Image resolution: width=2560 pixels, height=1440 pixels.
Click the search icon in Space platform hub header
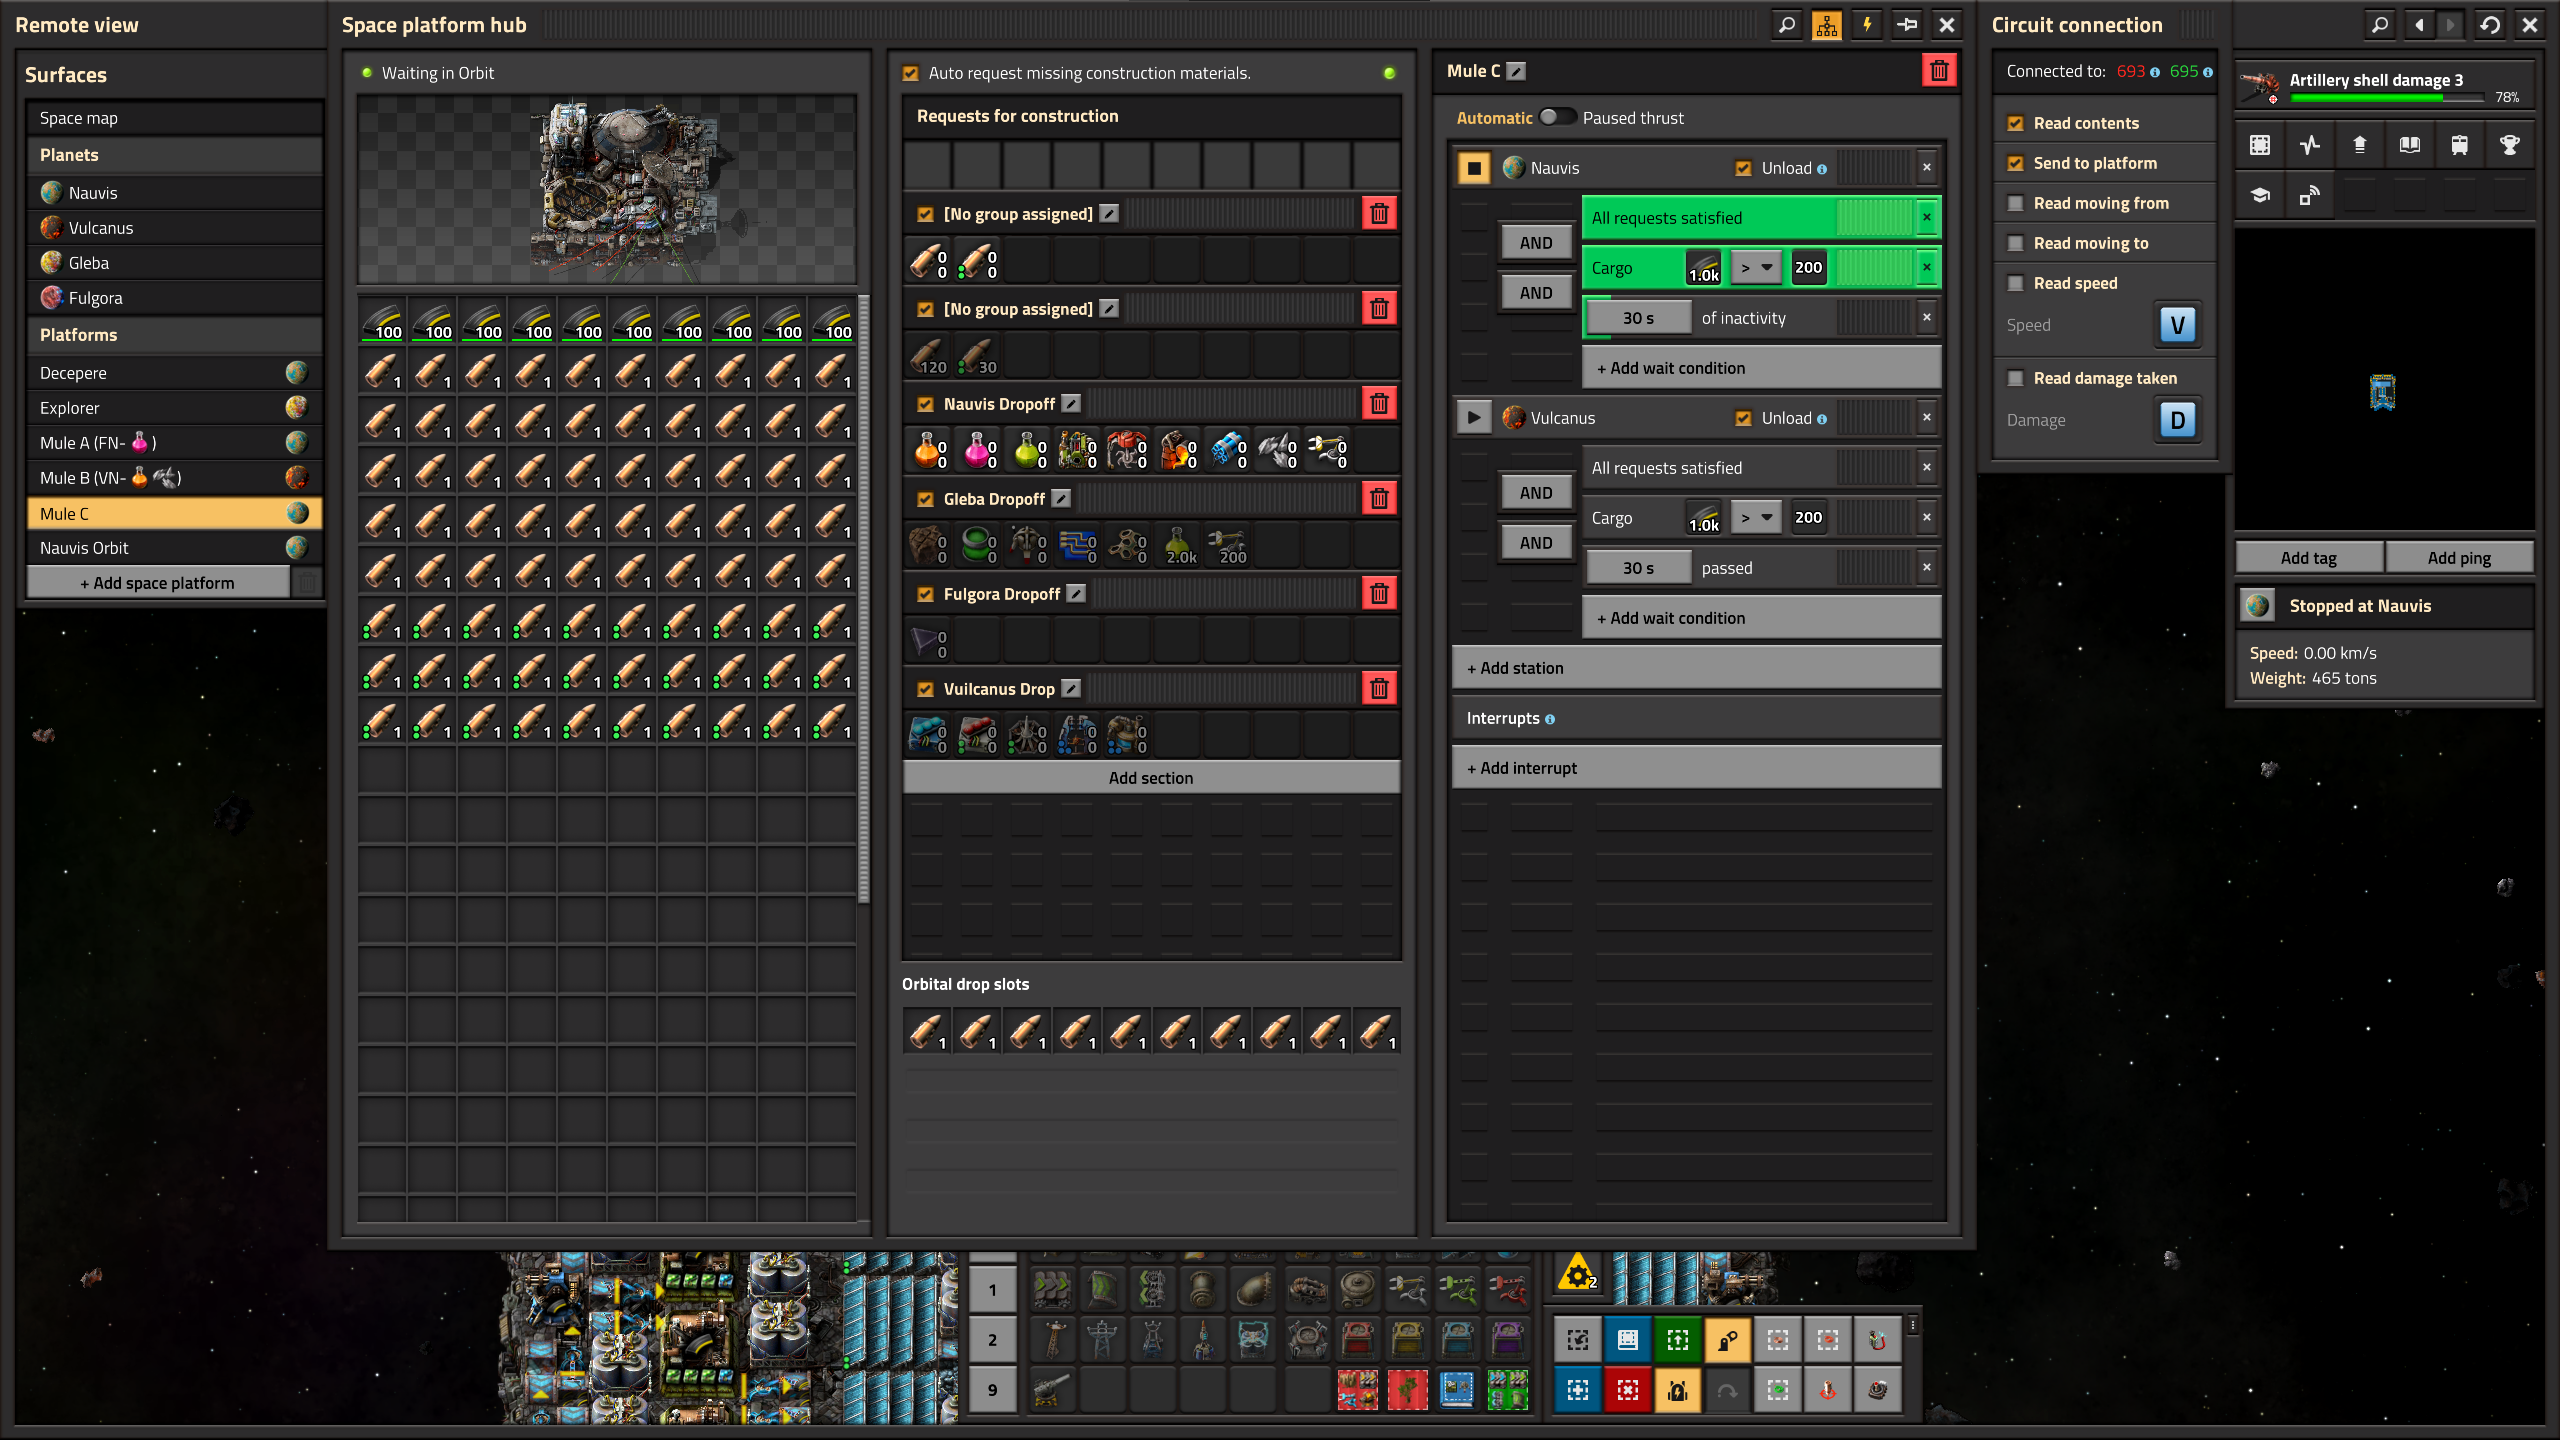coord(1786,25)
